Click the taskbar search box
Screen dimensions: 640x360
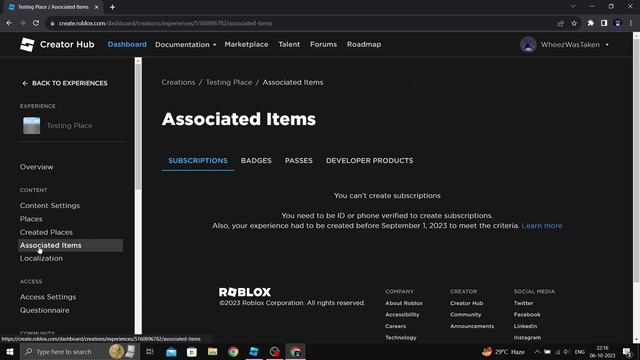(80, 351)
